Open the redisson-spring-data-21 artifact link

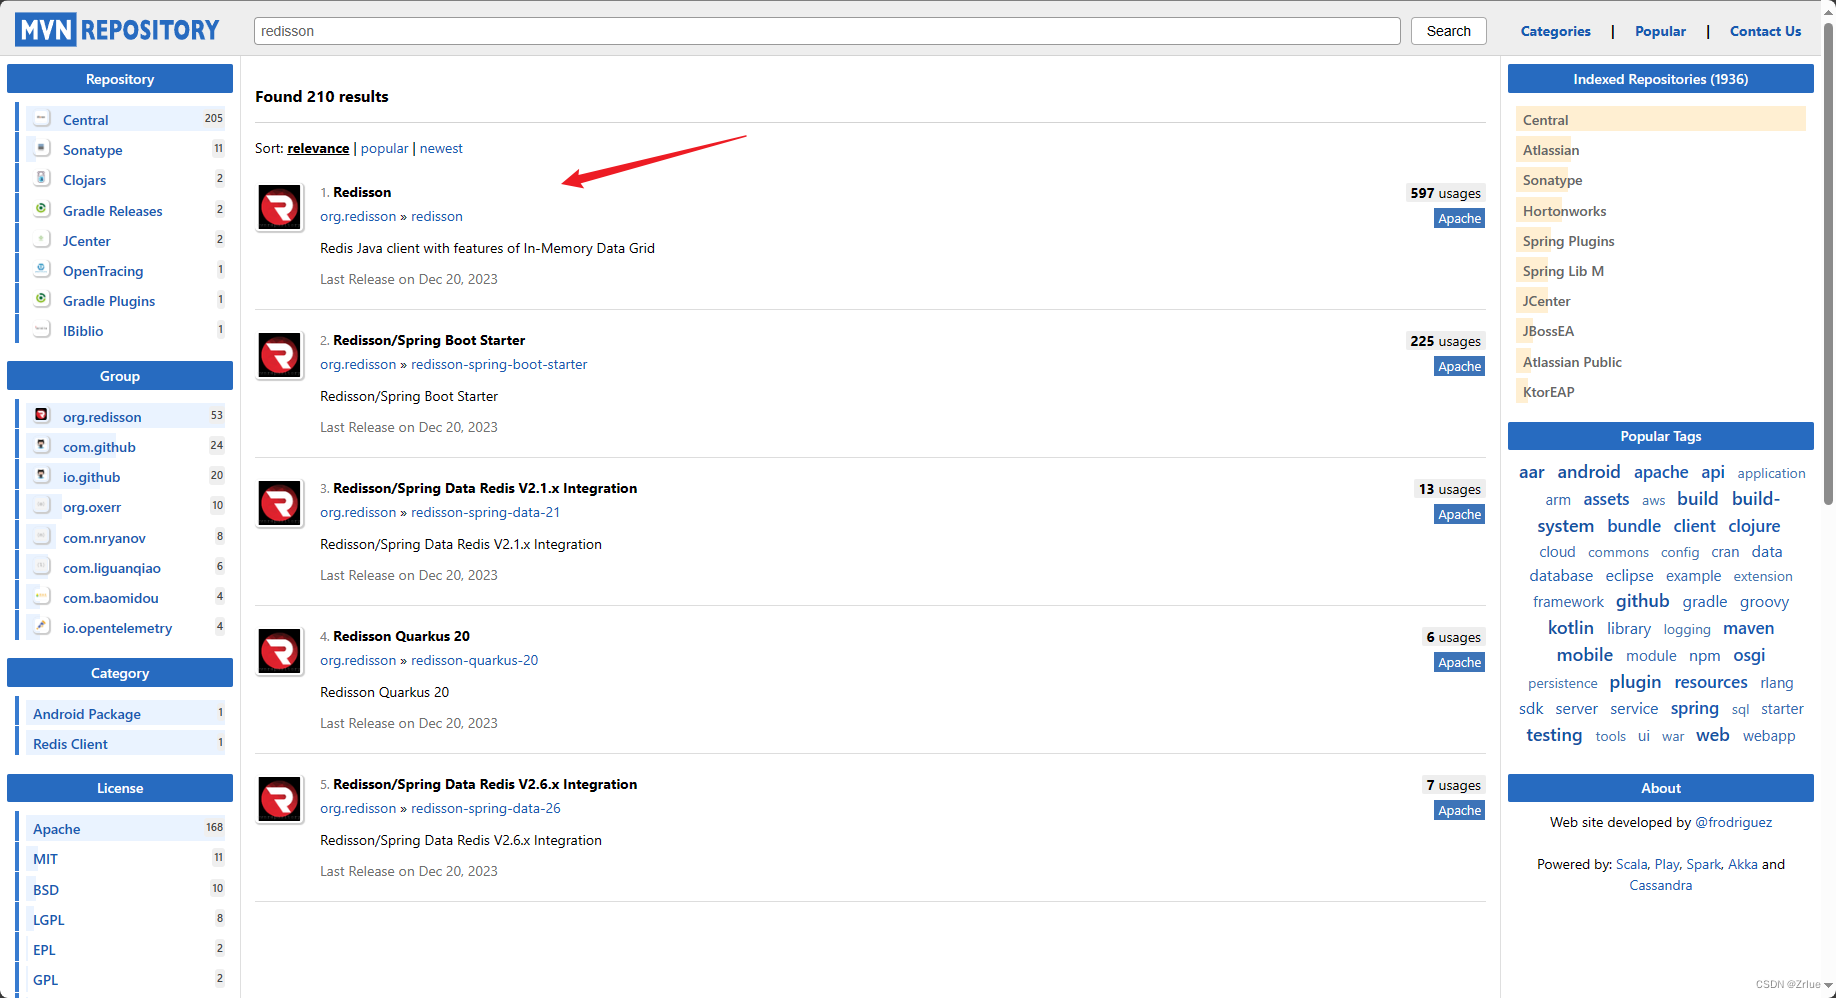(485, 512)
